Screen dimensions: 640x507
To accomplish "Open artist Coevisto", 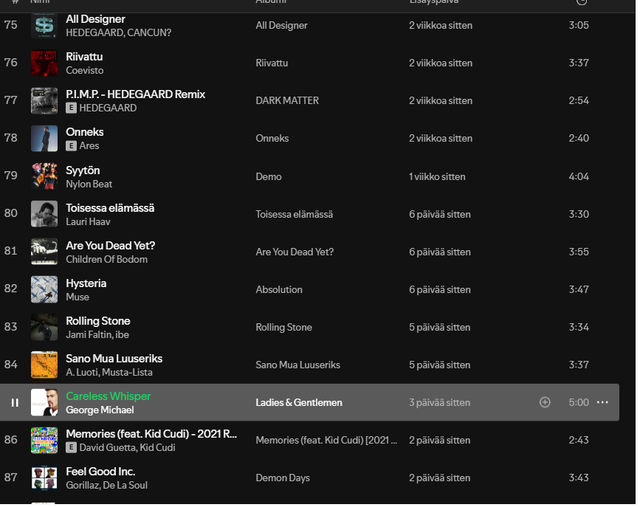I will [84, 70].
